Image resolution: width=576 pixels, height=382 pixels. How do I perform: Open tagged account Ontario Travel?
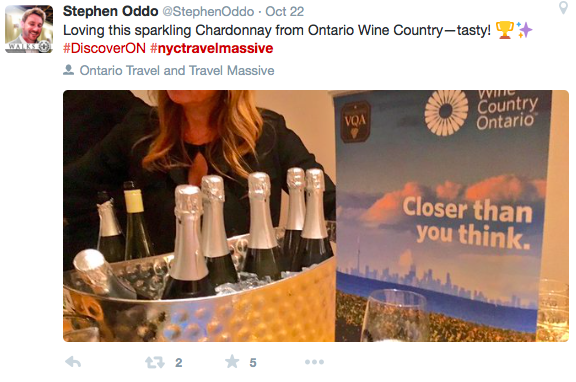pyautogui.click(x=120, y=70)
